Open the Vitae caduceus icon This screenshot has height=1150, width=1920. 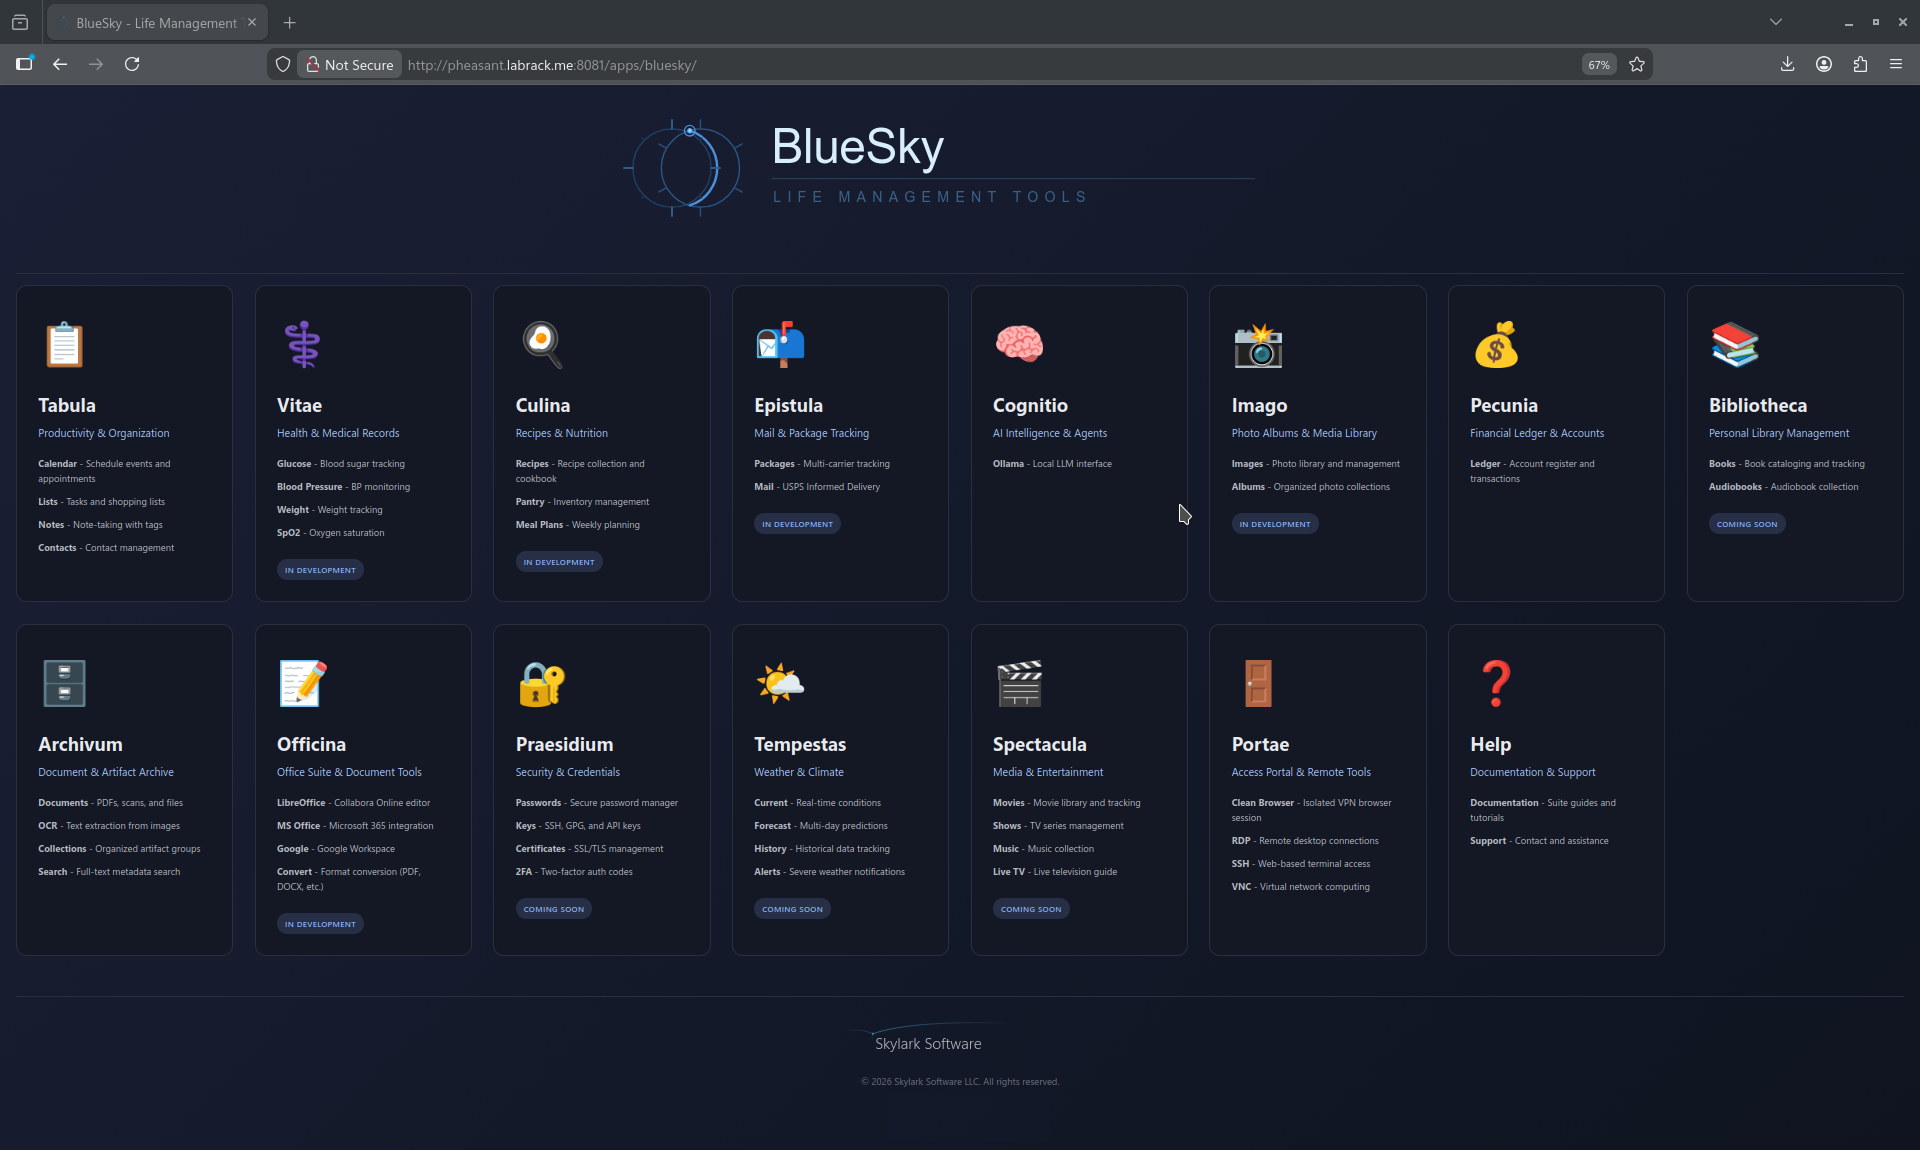pyautogui.click(x=302, y=345)
